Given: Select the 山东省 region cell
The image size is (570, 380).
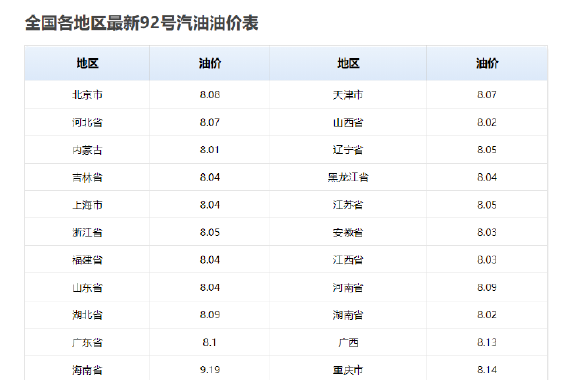Looking at the screenshot, I should 87,288.
